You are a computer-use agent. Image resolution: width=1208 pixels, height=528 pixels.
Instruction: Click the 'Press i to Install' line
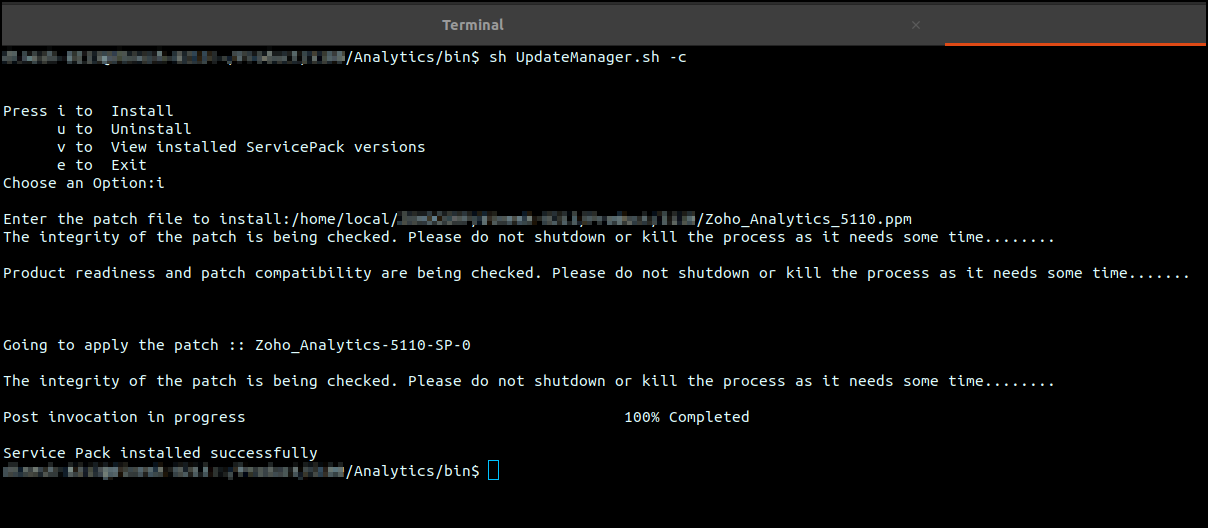point(88,111)
